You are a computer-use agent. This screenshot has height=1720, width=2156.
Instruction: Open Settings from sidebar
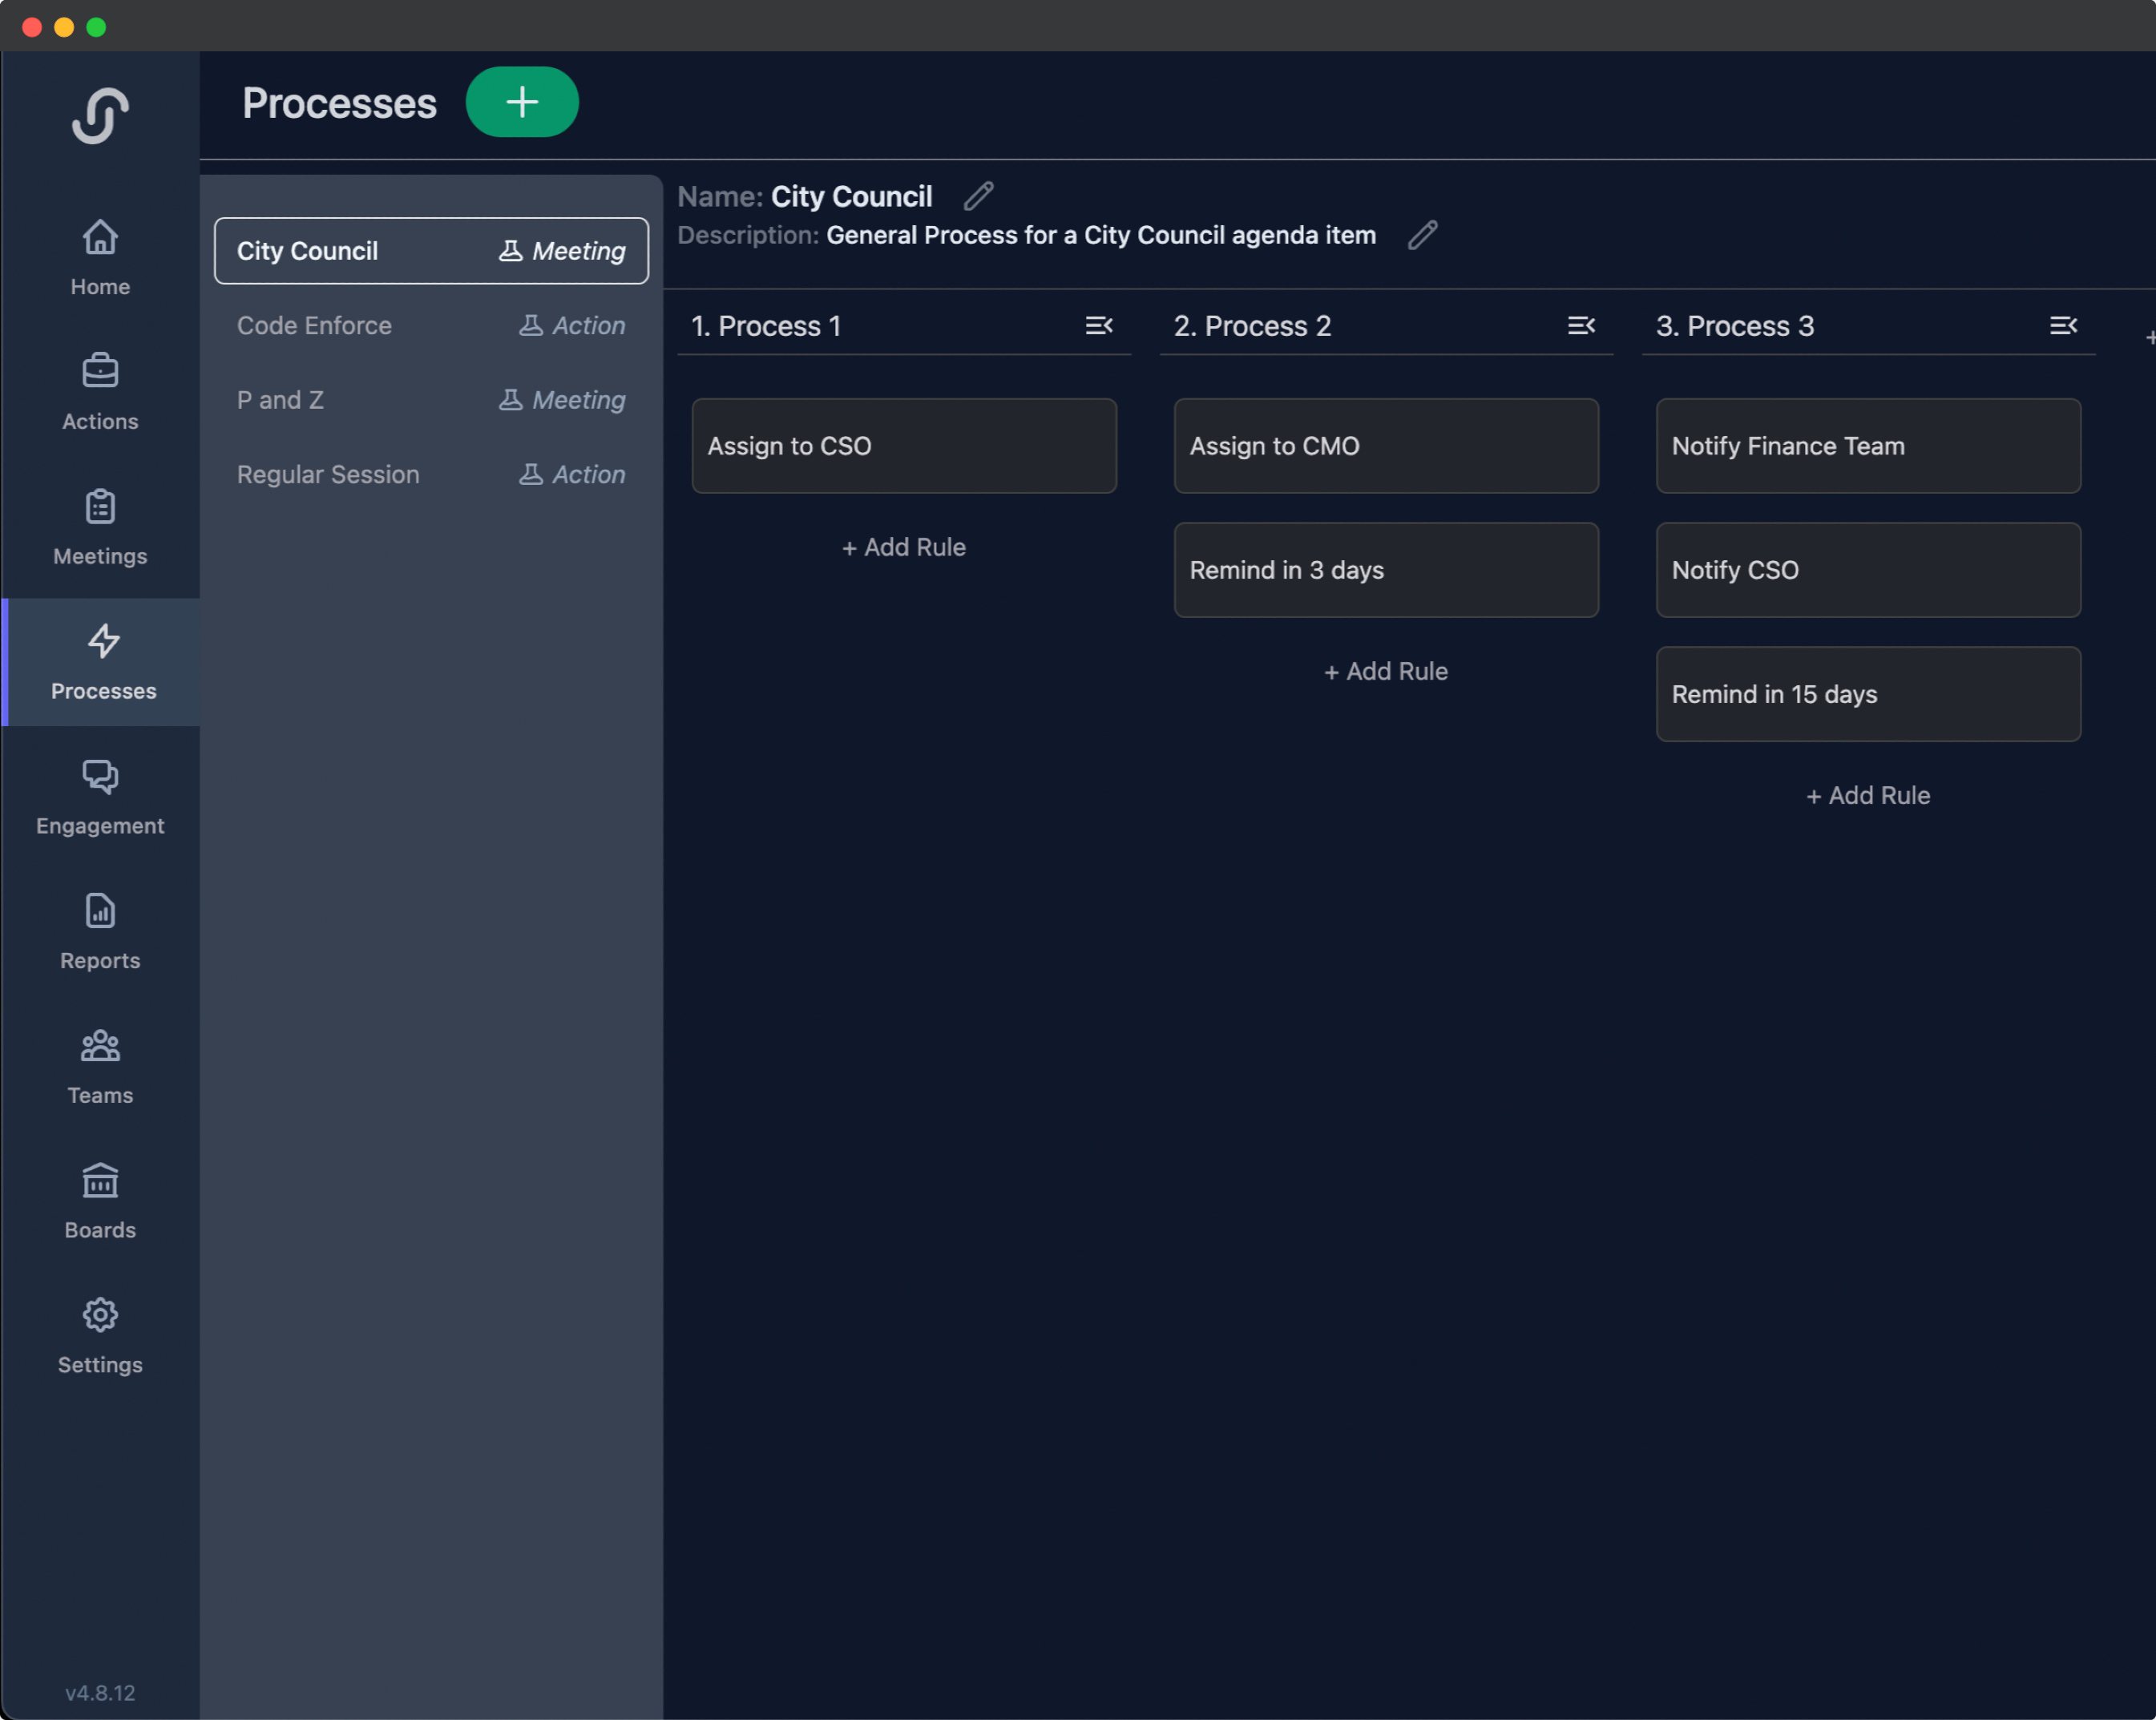pyautogui.click(x=100, y=1336)
